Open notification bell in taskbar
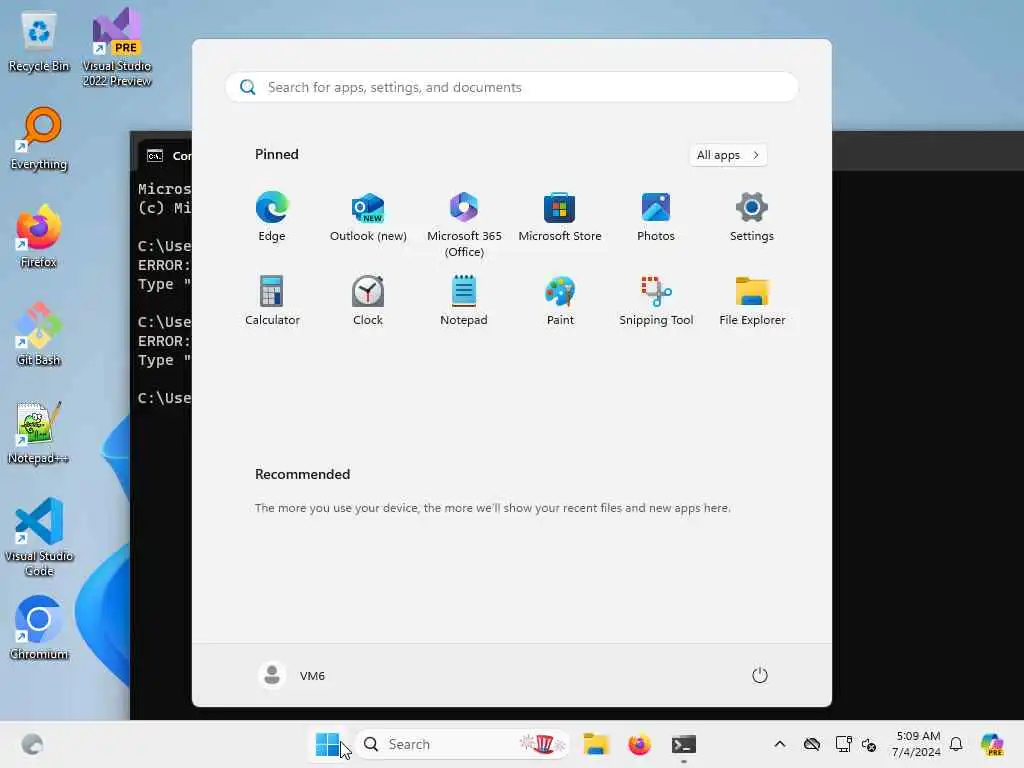Screen dimensions: 1024x768 956,744
